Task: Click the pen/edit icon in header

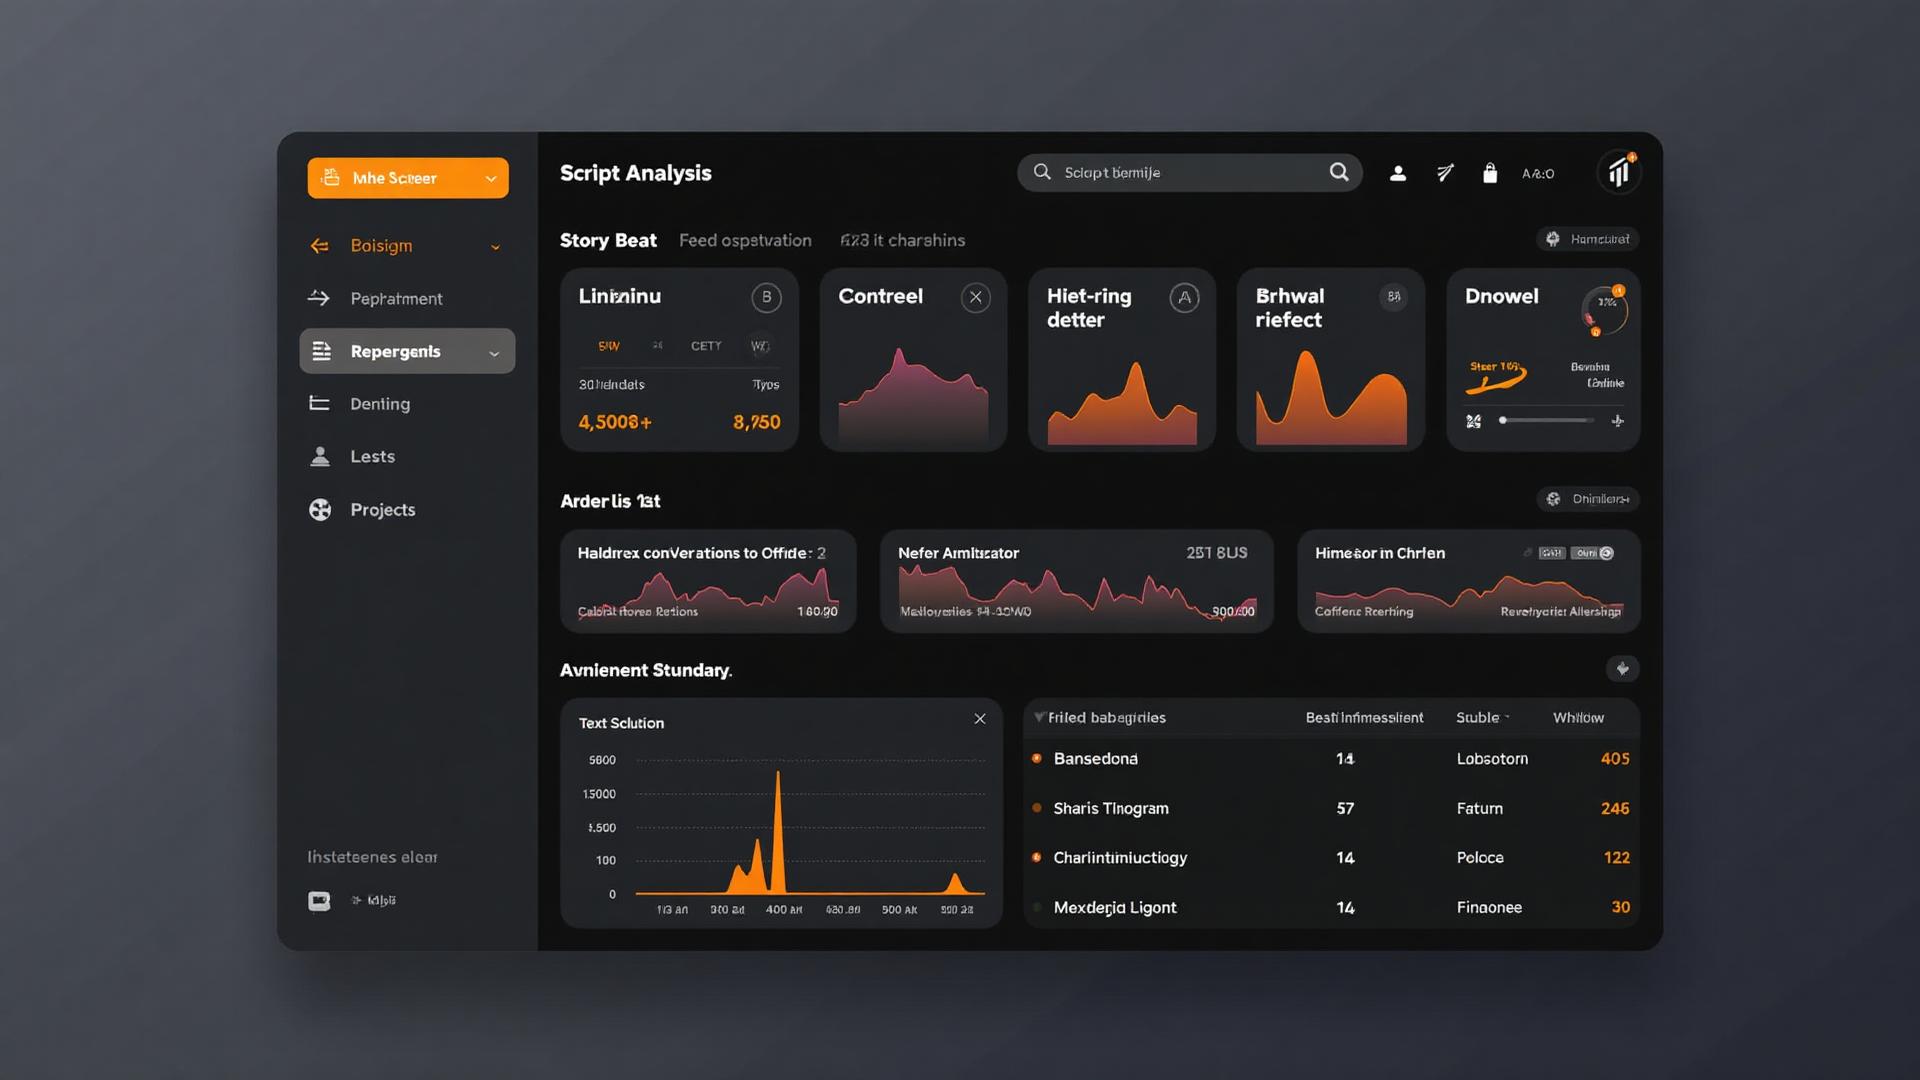Action: point(1445,173)
